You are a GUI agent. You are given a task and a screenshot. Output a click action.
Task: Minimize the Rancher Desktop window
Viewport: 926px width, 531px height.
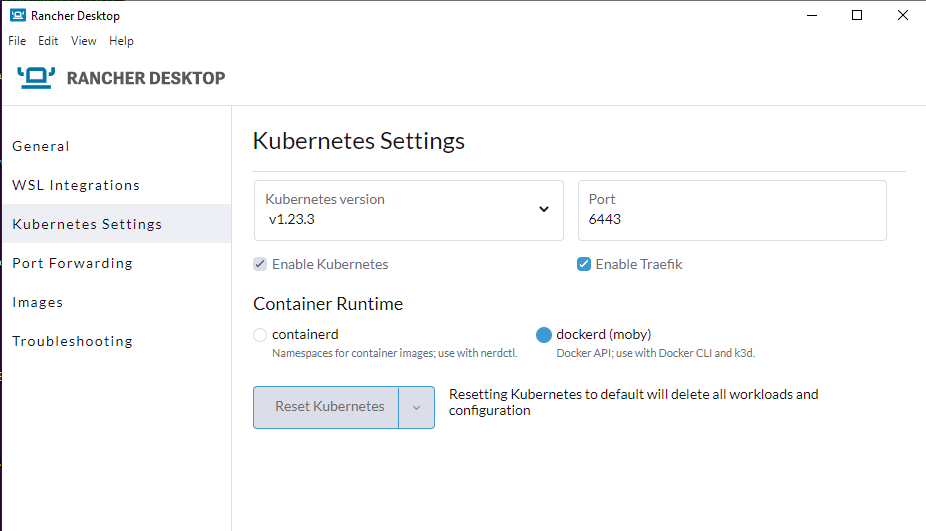(x=812, y=15)
